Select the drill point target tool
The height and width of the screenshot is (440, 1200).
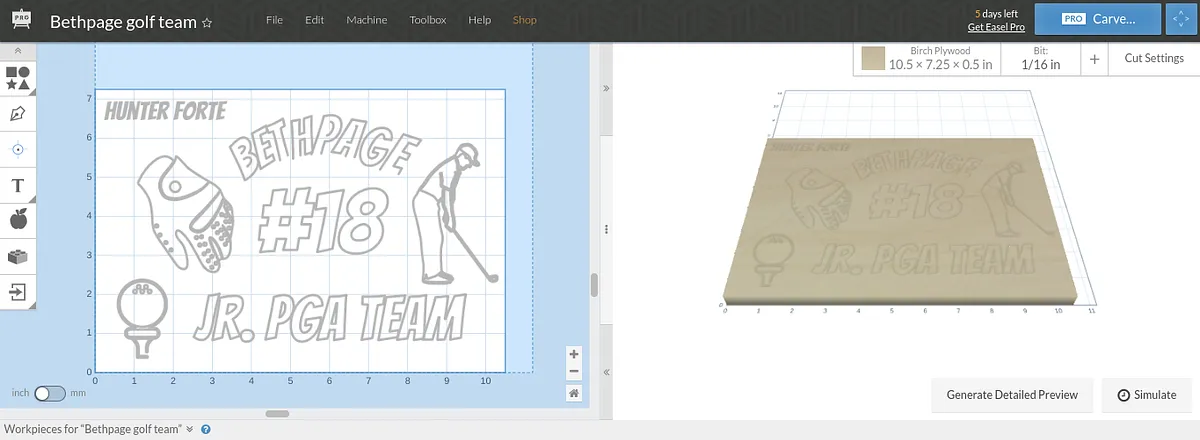[17, 149]
